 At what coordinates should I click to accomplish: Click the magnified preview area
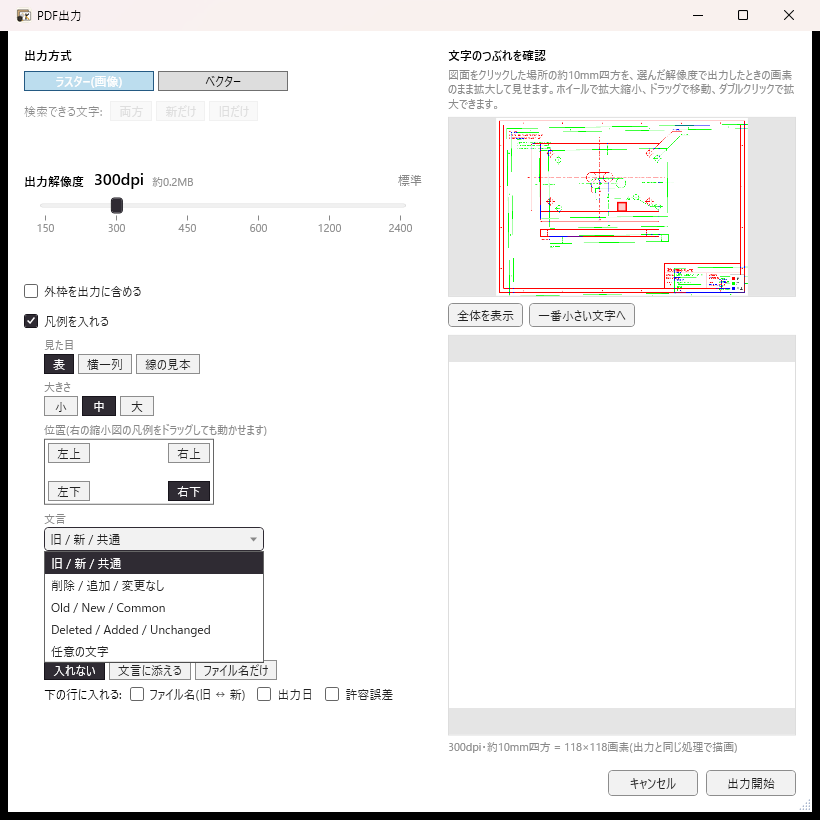tap(622, 535)
